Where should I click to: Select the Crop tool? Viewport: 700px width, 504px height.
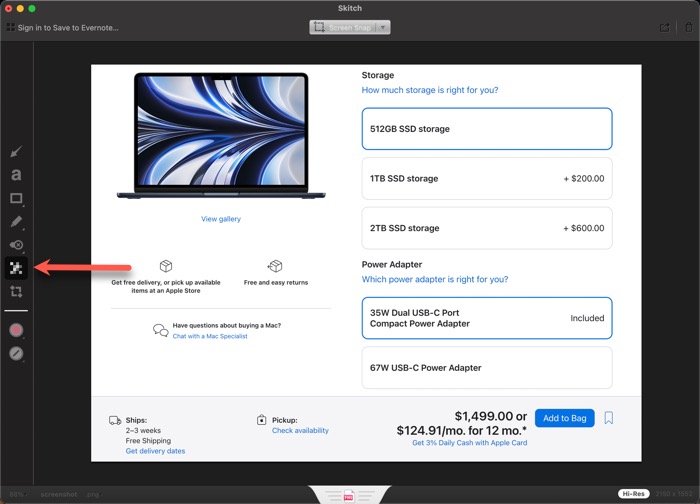(x=16, y=292)
